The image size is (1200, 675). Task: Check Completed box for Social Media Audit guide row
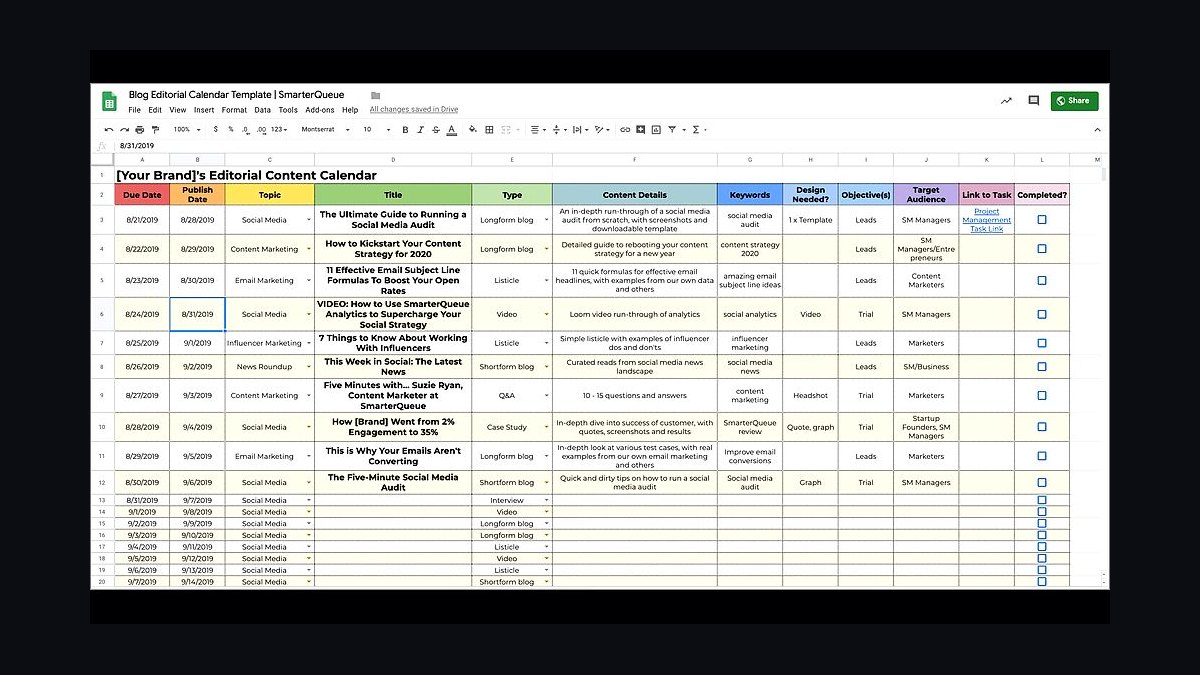(x=1042, y=219)
